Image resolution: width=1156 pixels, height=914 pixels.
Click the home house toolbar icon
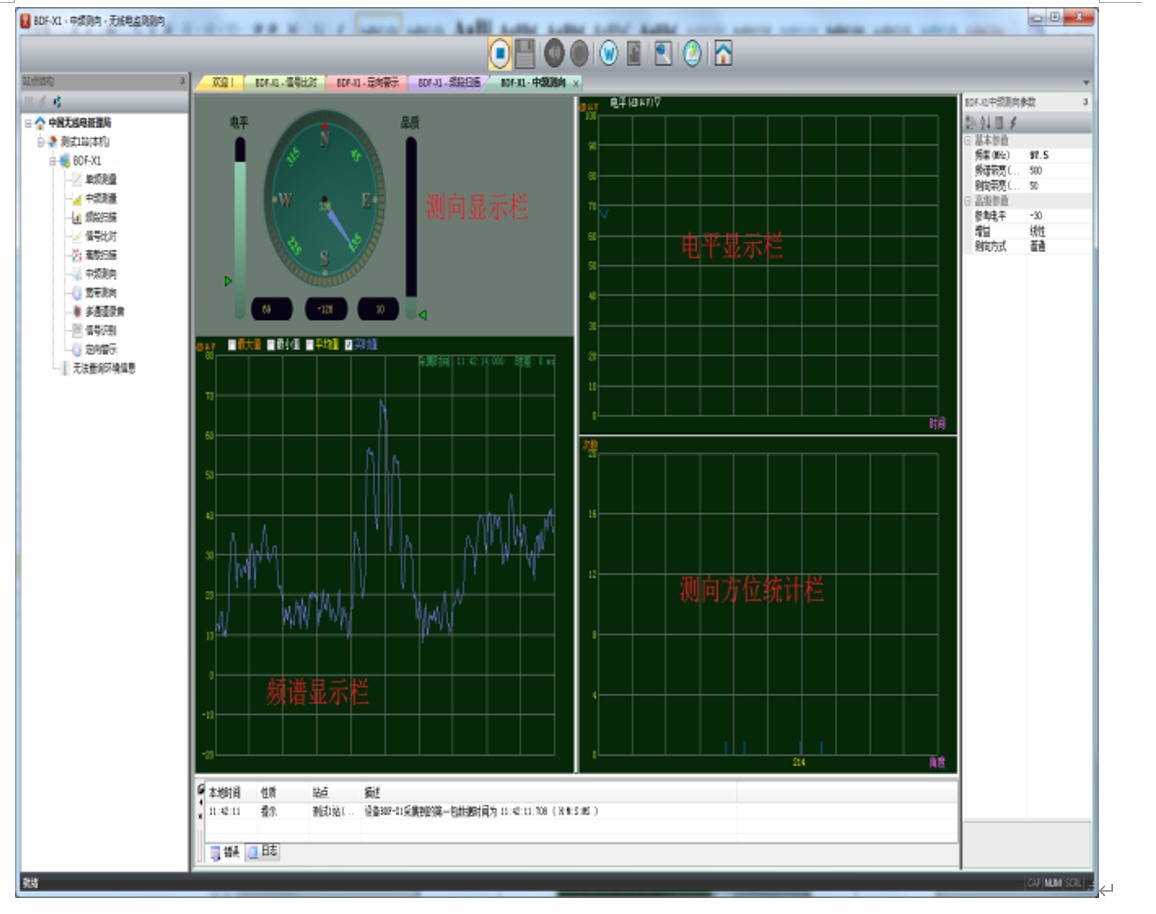tap(723, 53)
